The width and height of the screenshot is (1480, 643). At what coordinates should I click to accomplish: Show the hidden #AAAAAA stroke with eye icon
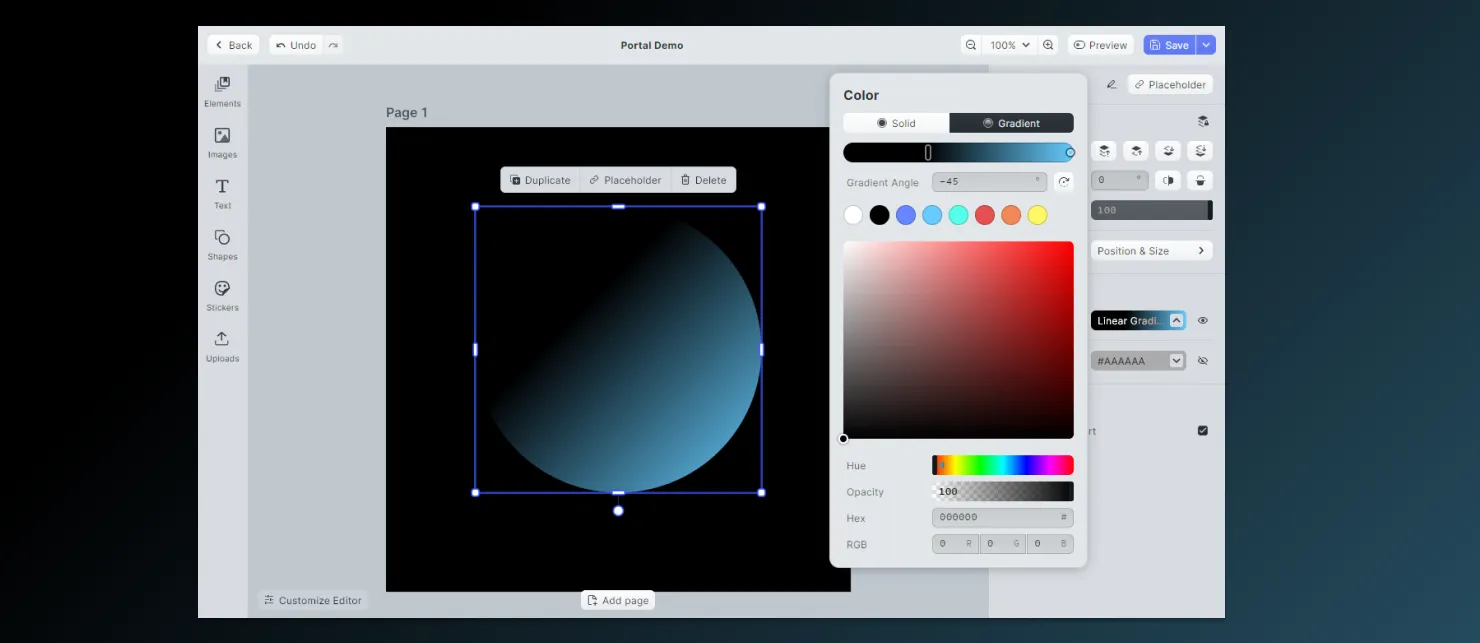[x=1203, y=361]
